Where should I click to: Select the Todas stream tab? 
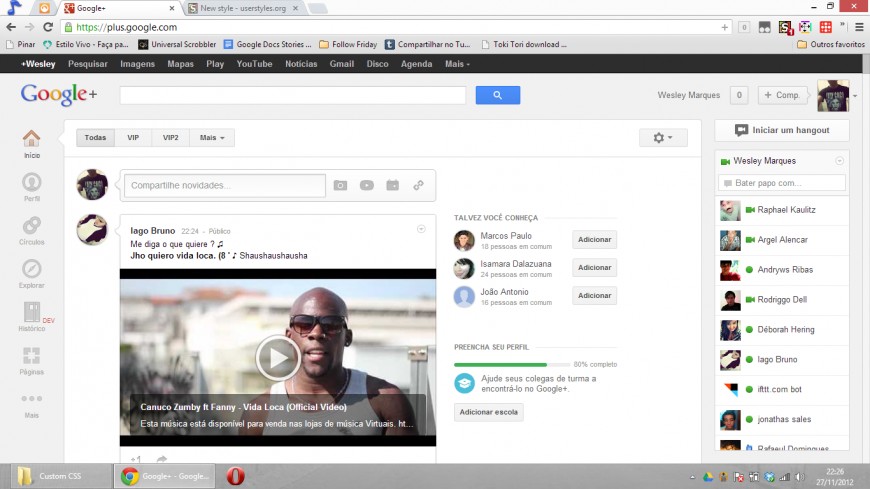click(95, 138)
